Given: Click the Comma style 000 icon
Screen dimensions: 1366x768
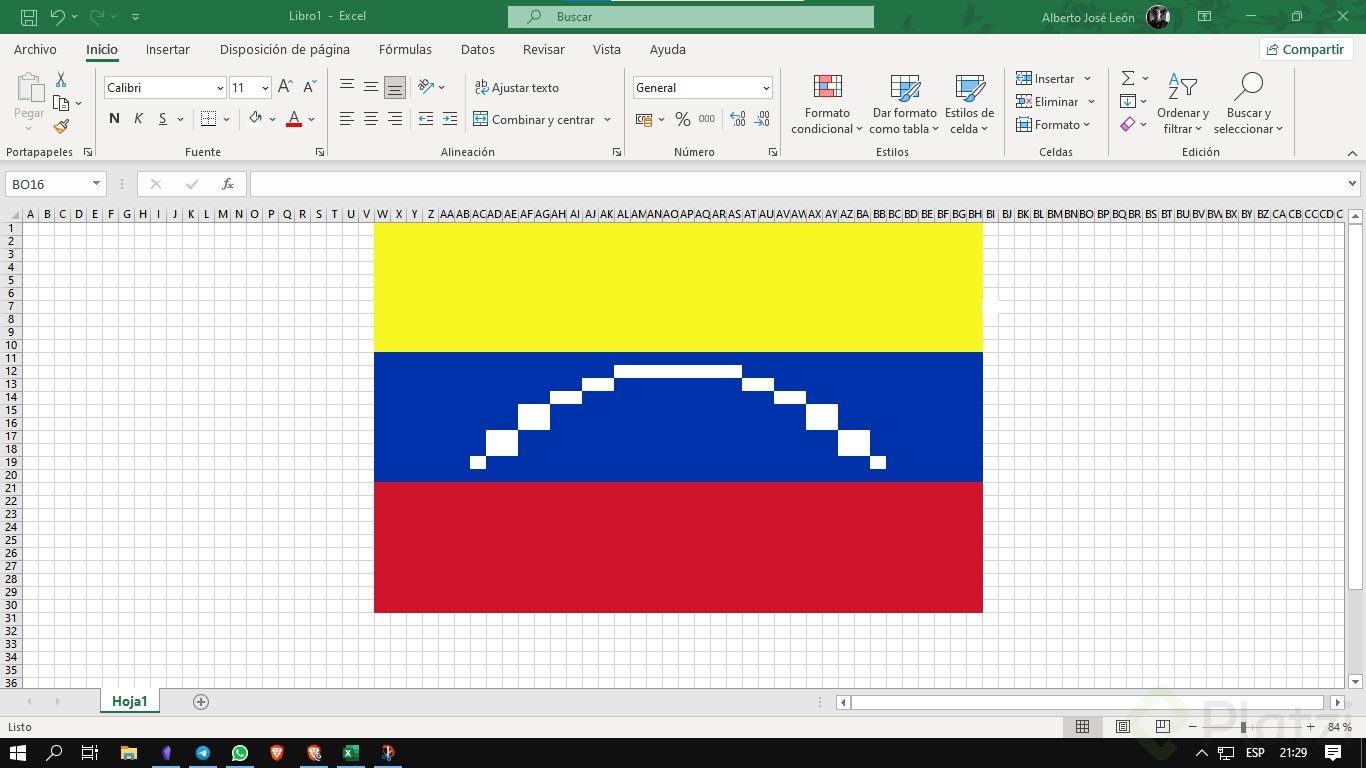Looking at the screenshot, I should [707, 119].
